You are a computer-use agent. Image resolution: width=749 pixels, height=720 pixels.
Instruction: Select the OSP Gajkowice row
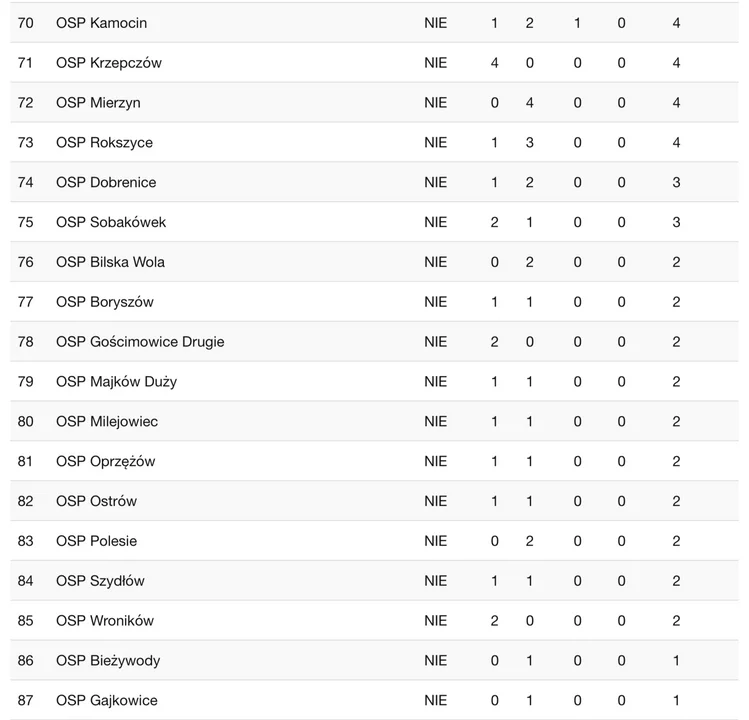[x=374, y=700]
